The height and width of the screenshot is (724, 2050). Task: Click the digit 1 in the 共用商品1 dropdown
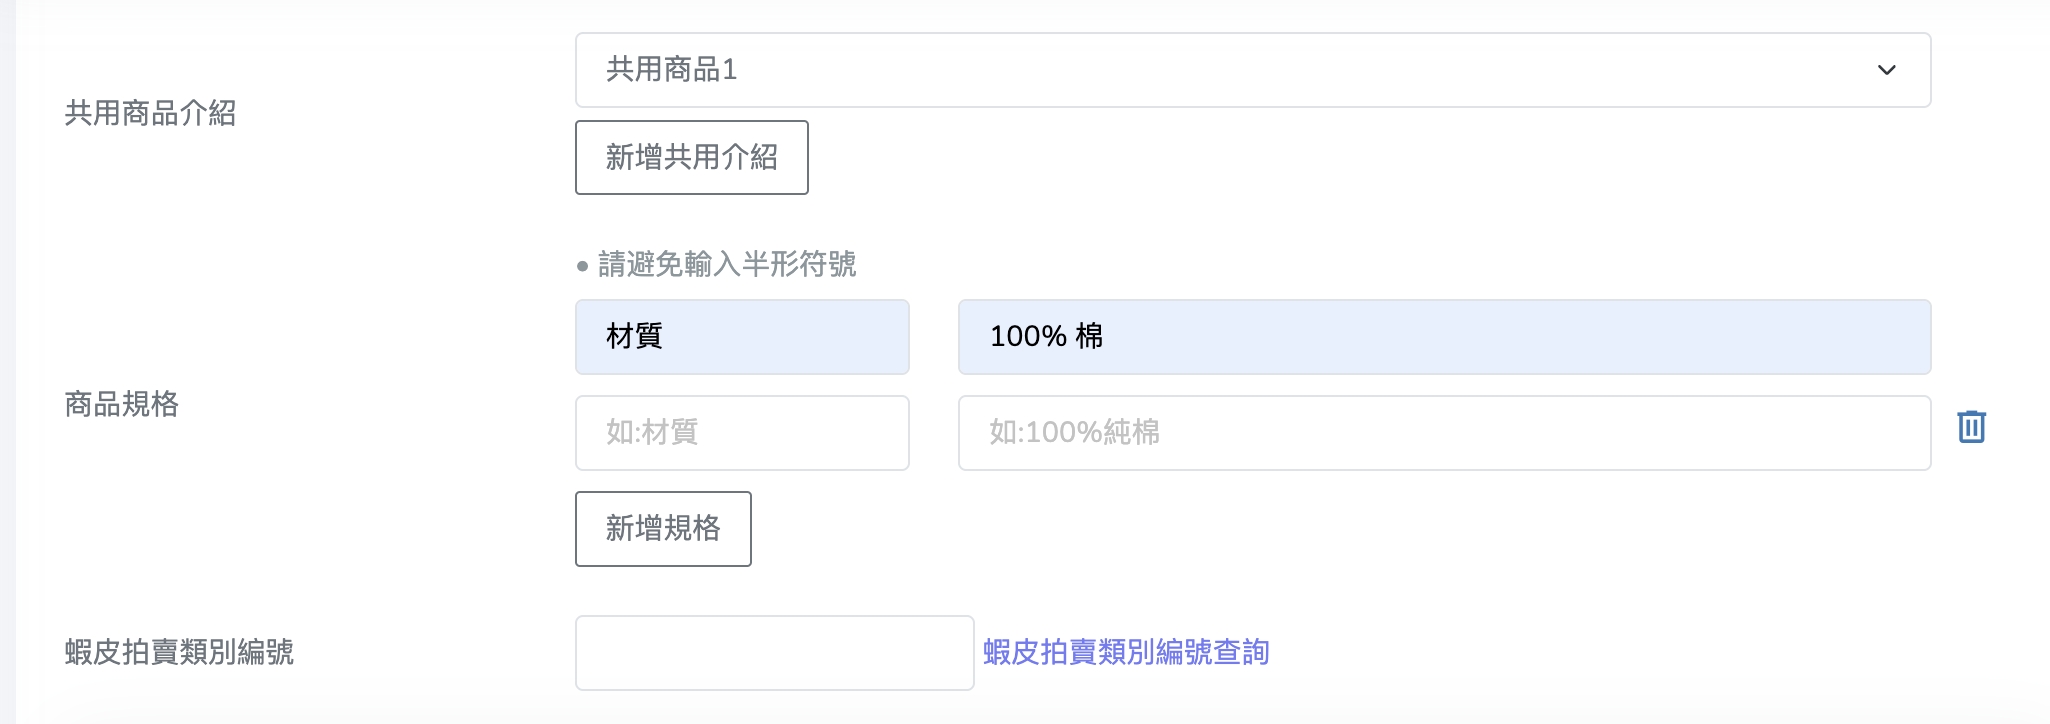point(730,69)
